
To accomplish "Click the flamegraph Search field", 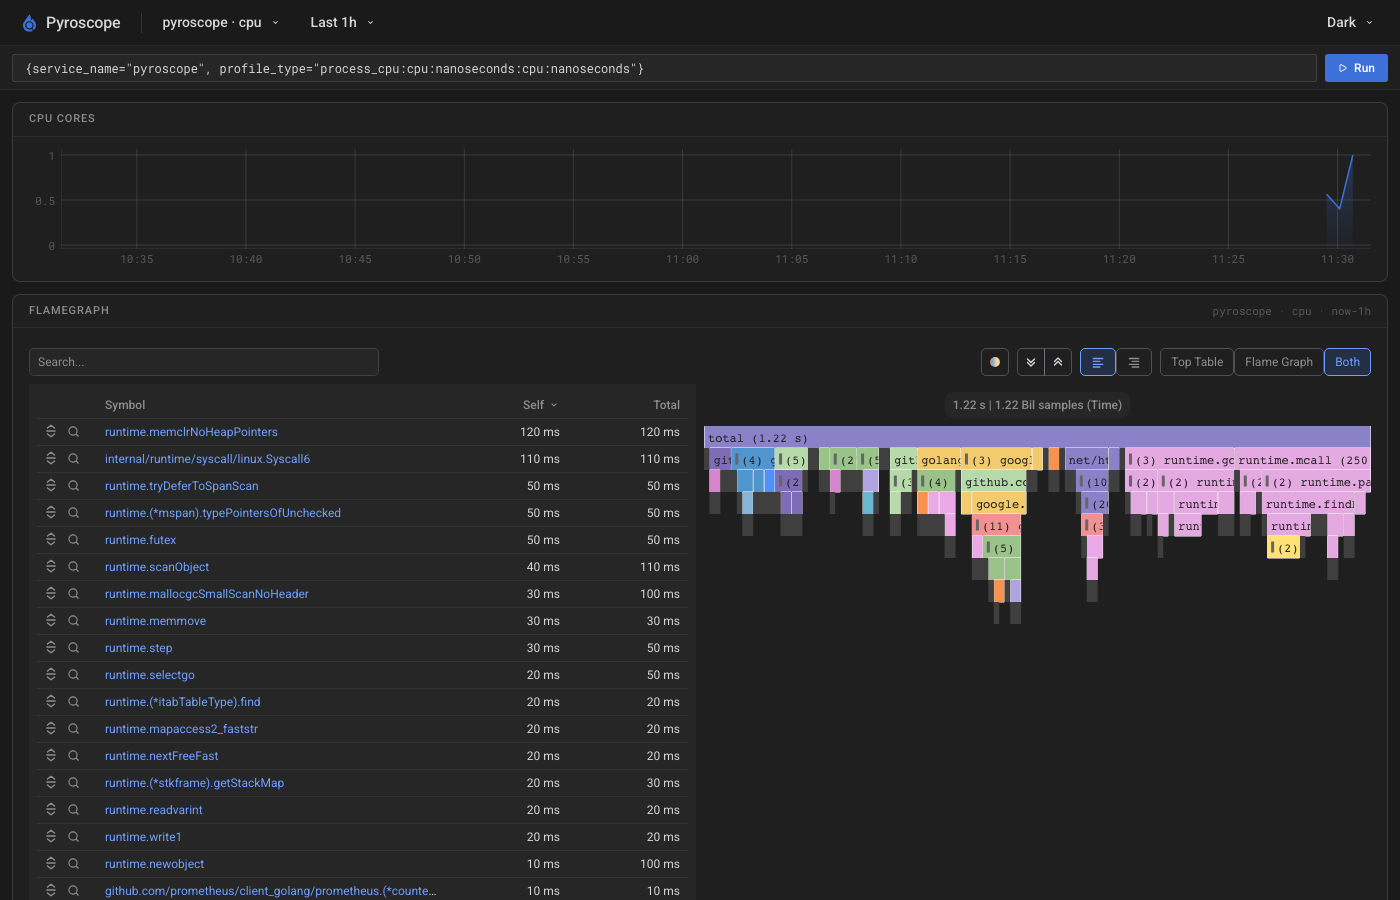I will coord(204,362).
